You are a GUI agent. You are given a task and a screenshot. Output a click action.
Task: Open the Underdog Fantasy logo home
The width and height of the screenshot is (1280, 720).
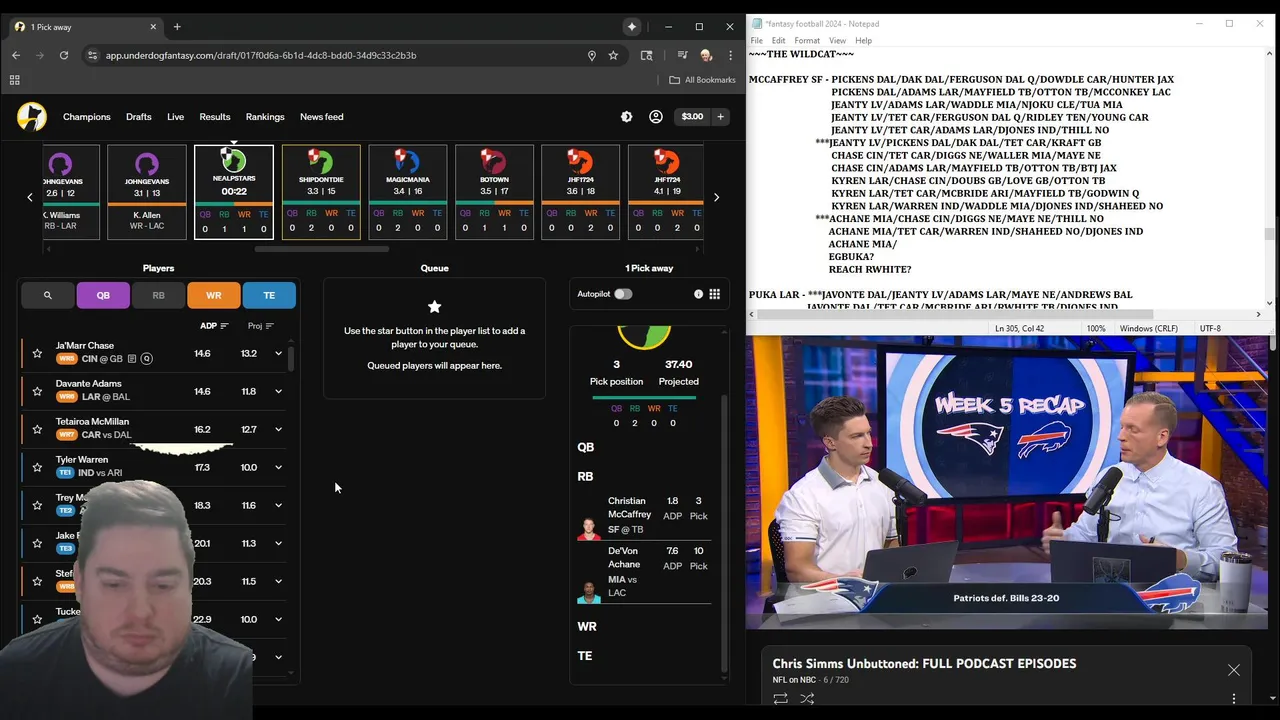coord(32,117)
